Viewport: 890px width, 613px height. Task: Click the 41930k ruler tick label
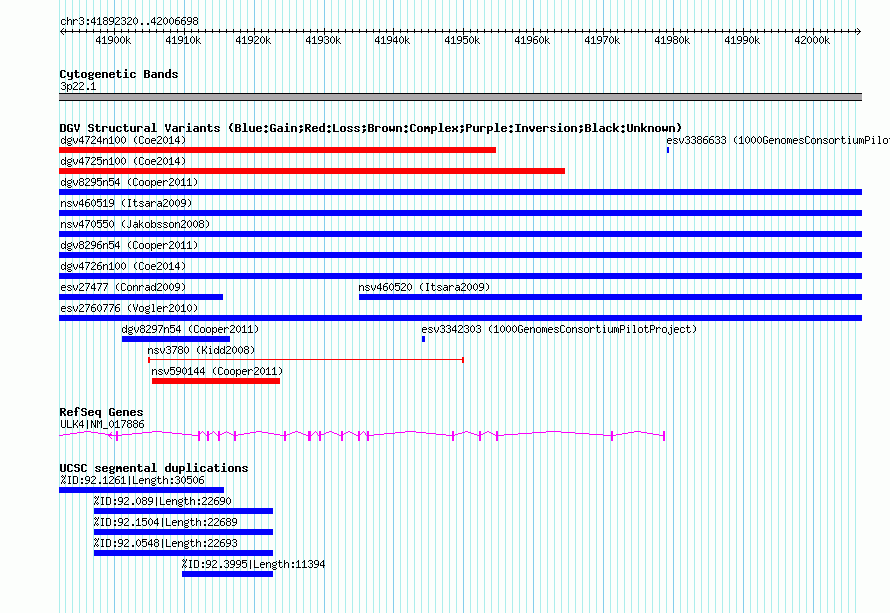point(323,40)
